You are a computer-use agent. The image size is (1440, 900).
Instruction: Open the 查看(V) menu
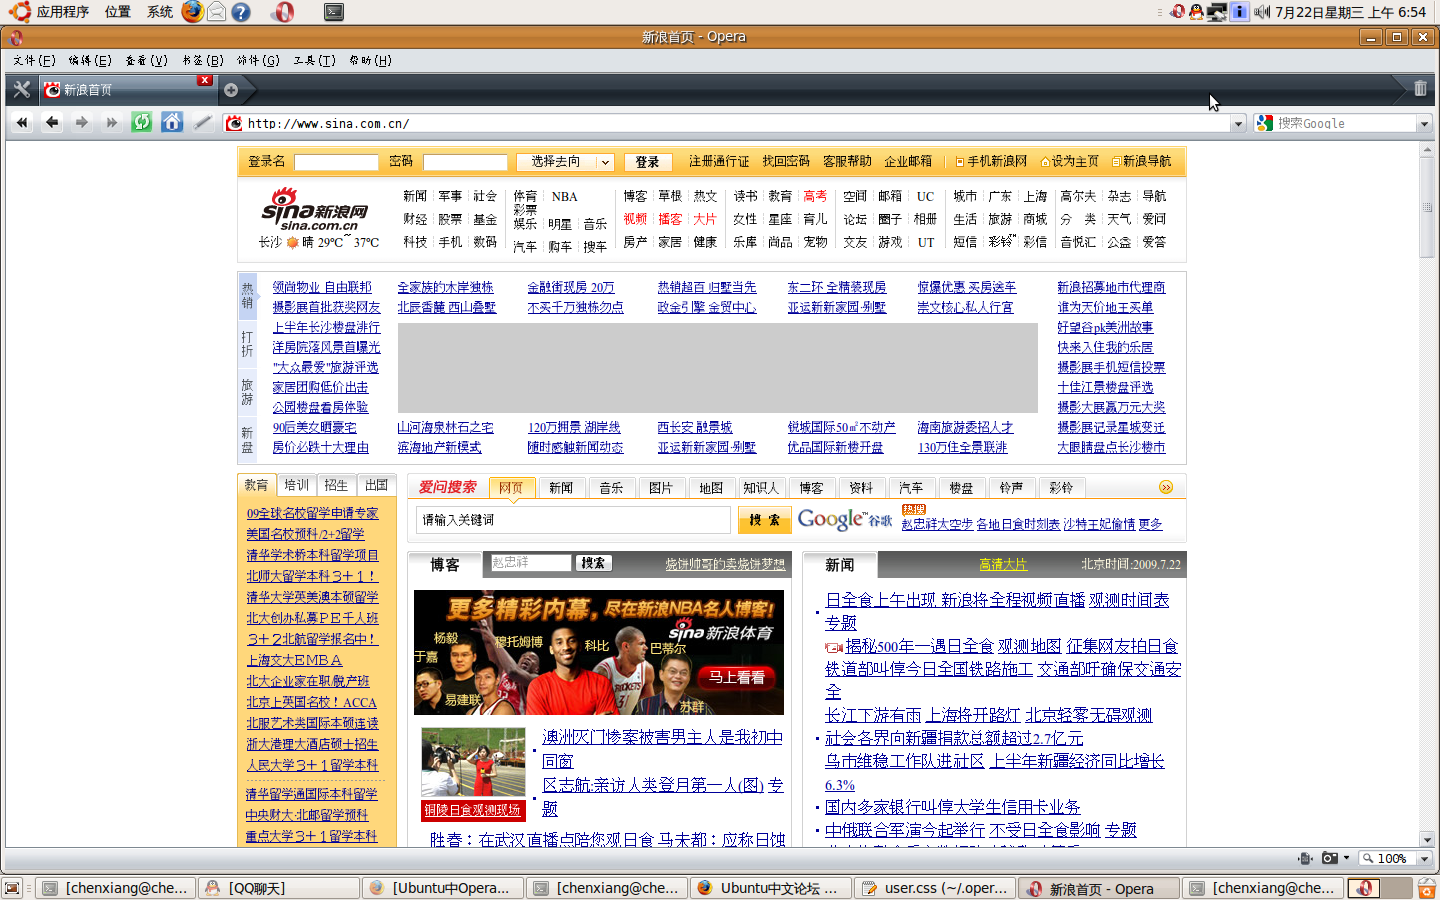point(146,60)
